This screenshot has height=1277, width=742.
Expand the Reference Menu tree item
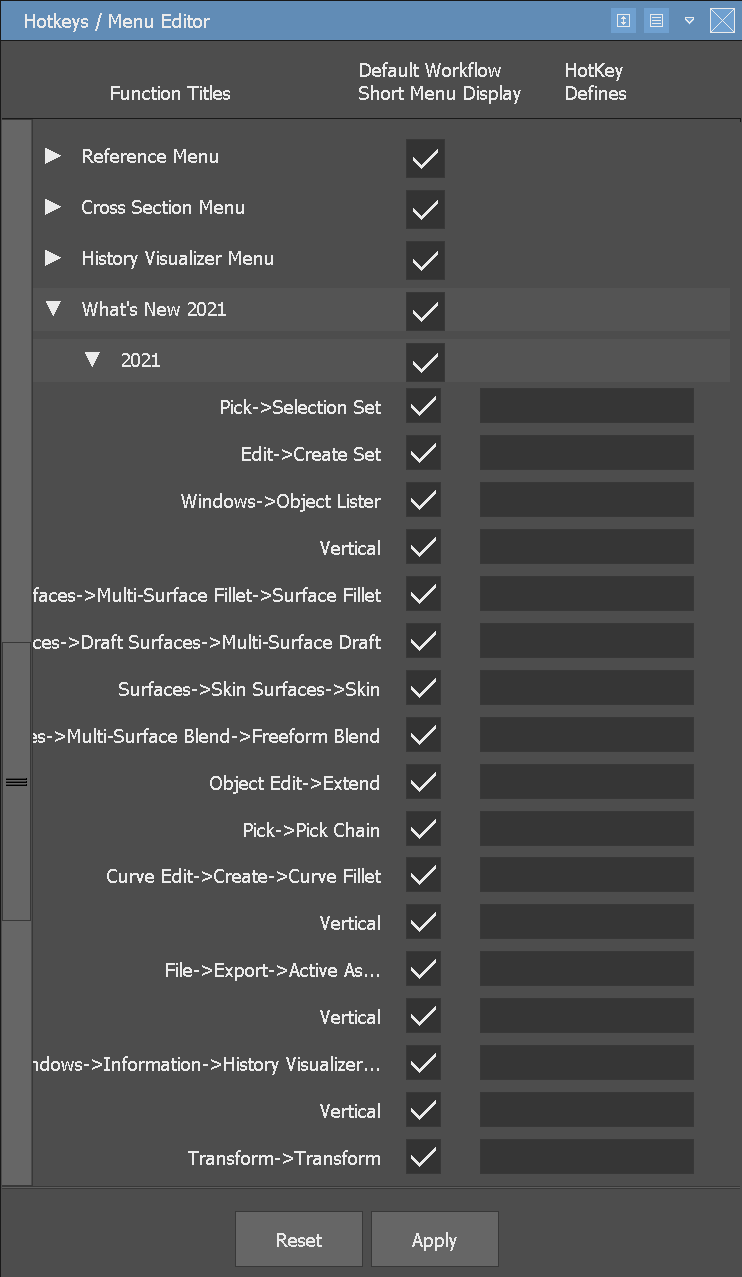coord(52,156)
